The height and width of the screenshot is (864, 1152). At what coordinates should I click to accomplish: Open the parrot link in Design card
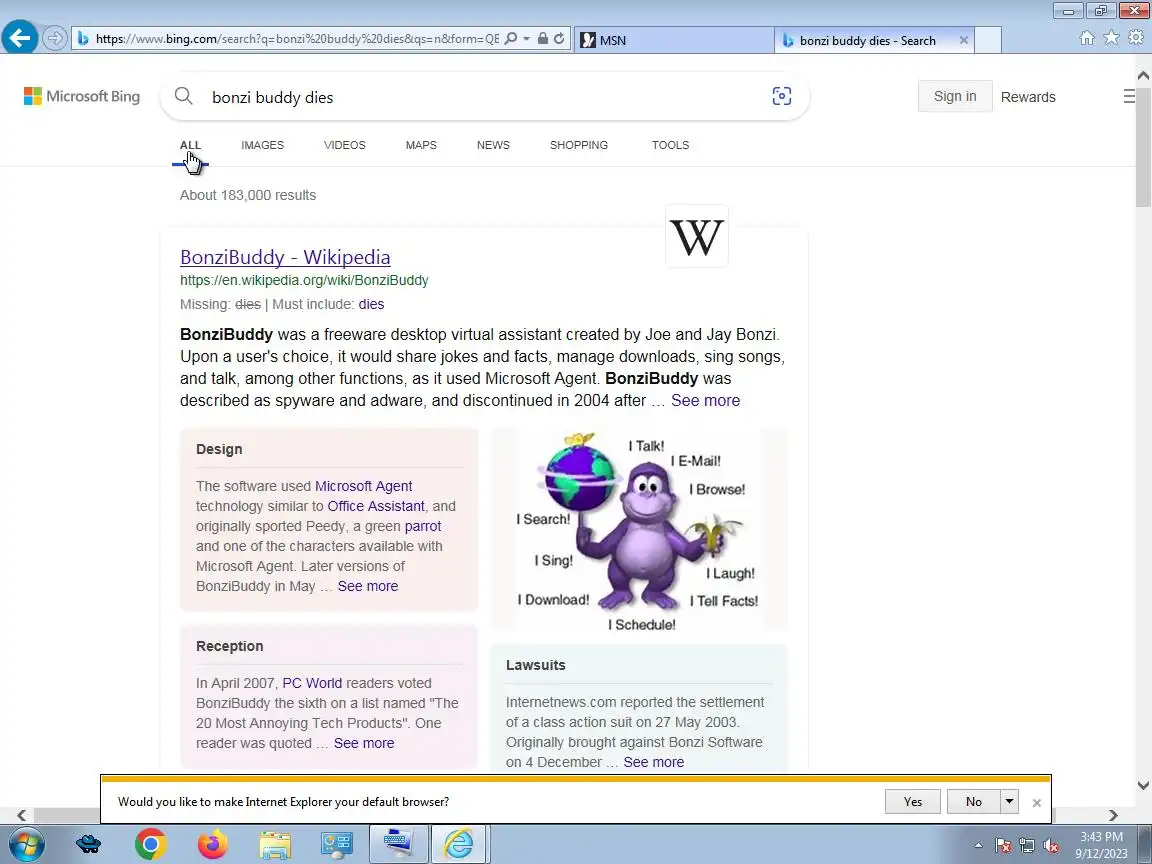tap(422, 526)
